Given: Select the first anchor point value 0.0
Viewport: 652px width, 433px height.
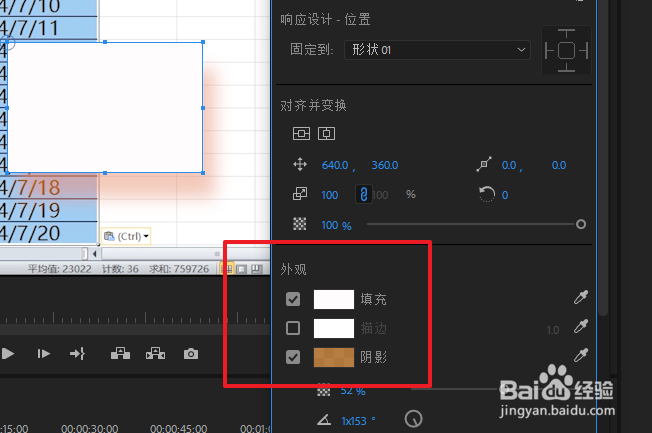Looking at the screenshot, I should pyautogui.click(x=509, y=165).
